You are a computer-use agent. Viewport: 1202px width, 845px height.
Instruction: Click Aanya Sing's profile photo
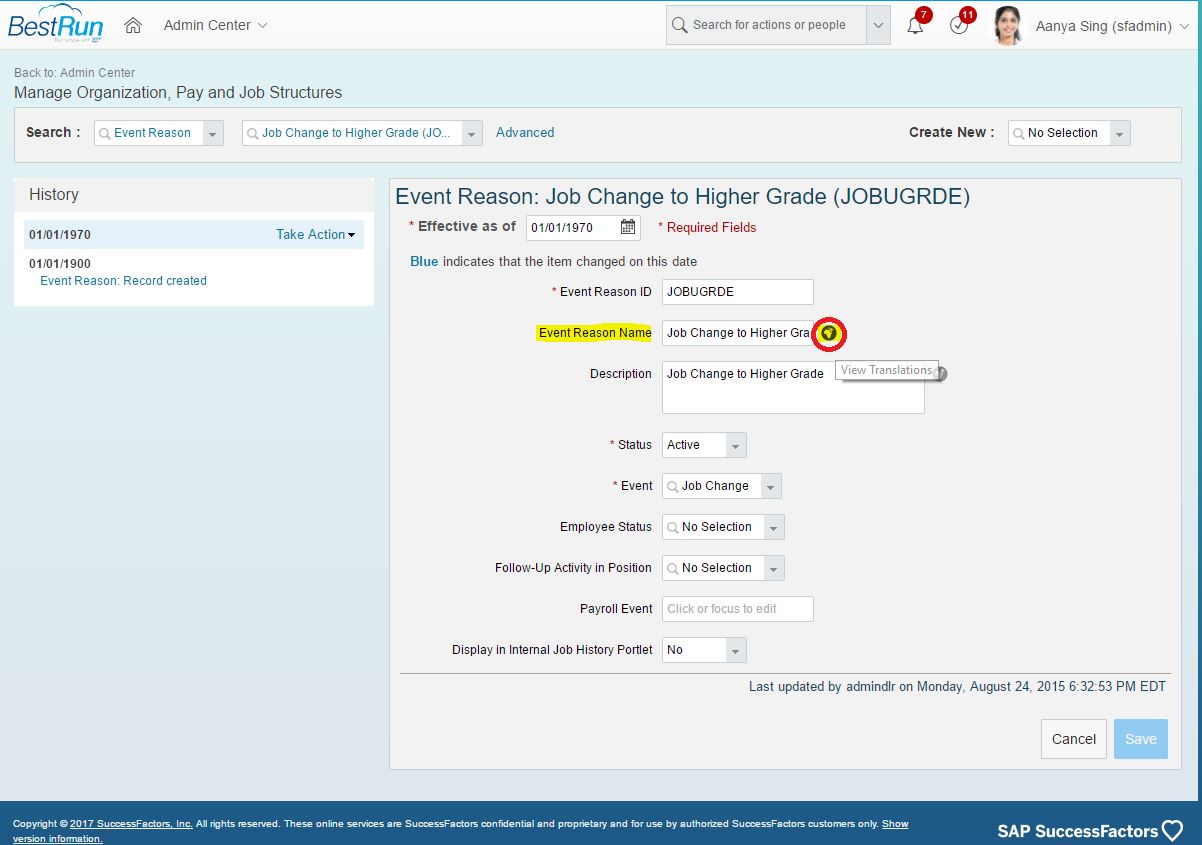pyautogui.click(x=1008, y=25)
